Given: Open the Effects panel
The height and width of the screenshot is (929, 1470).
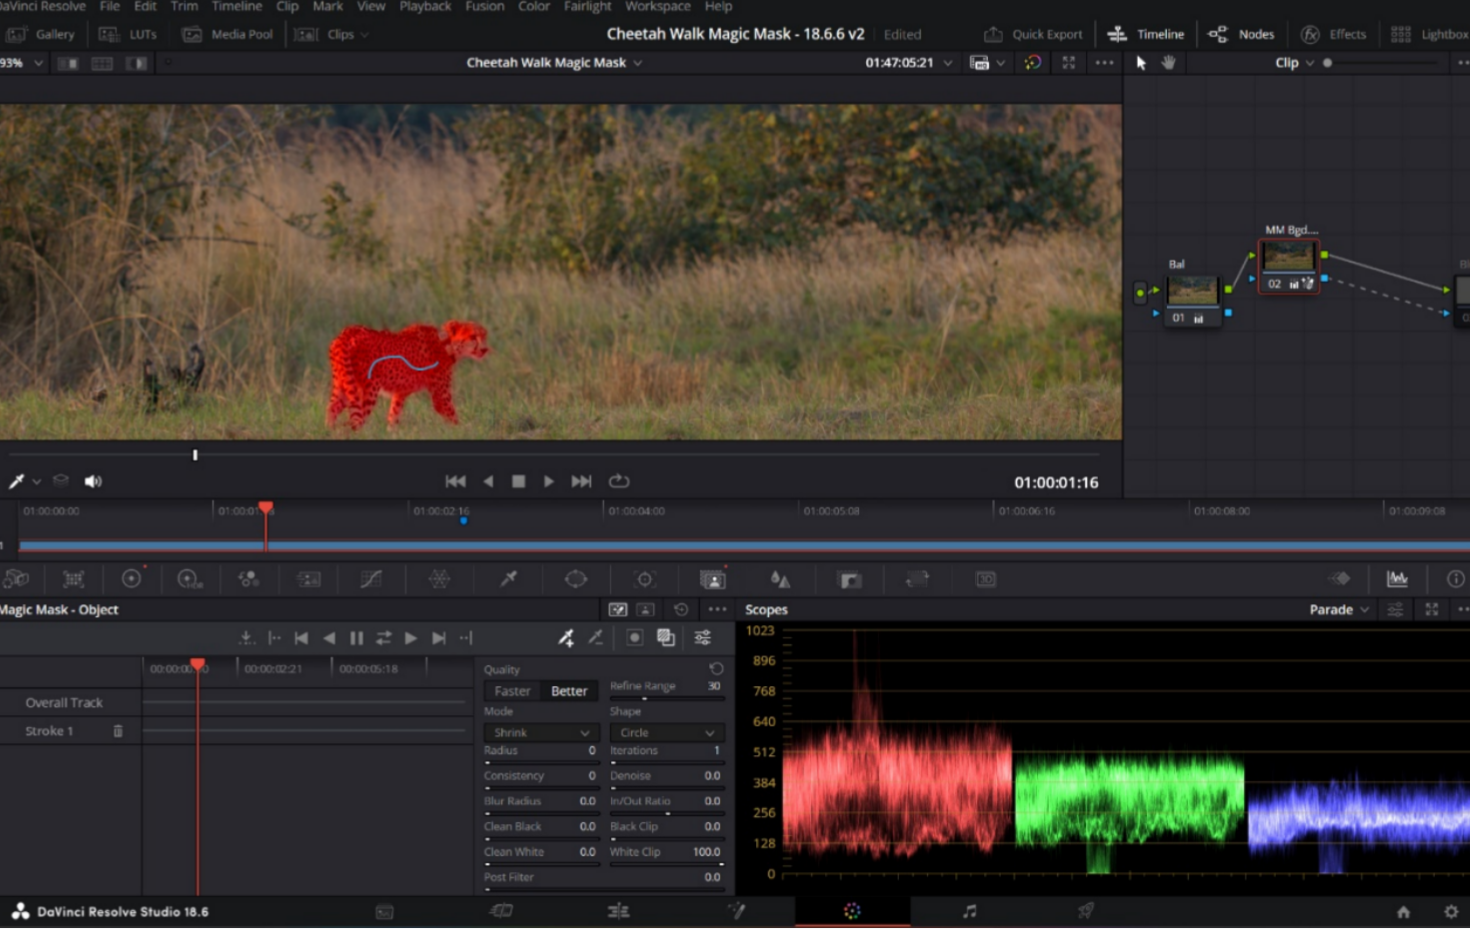Looking at the screenshot, I should click(1333, 34).
